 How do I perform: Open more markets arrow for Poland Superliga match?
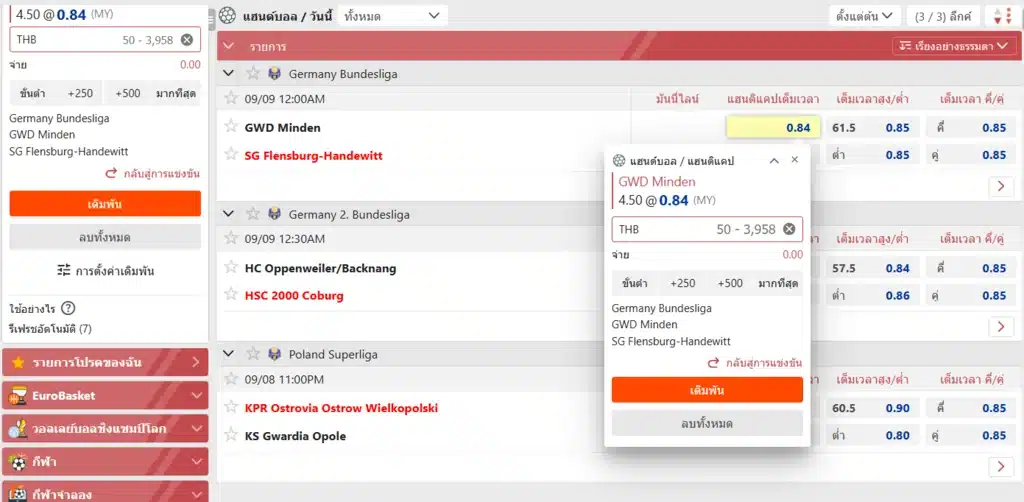pos(1001,466)
